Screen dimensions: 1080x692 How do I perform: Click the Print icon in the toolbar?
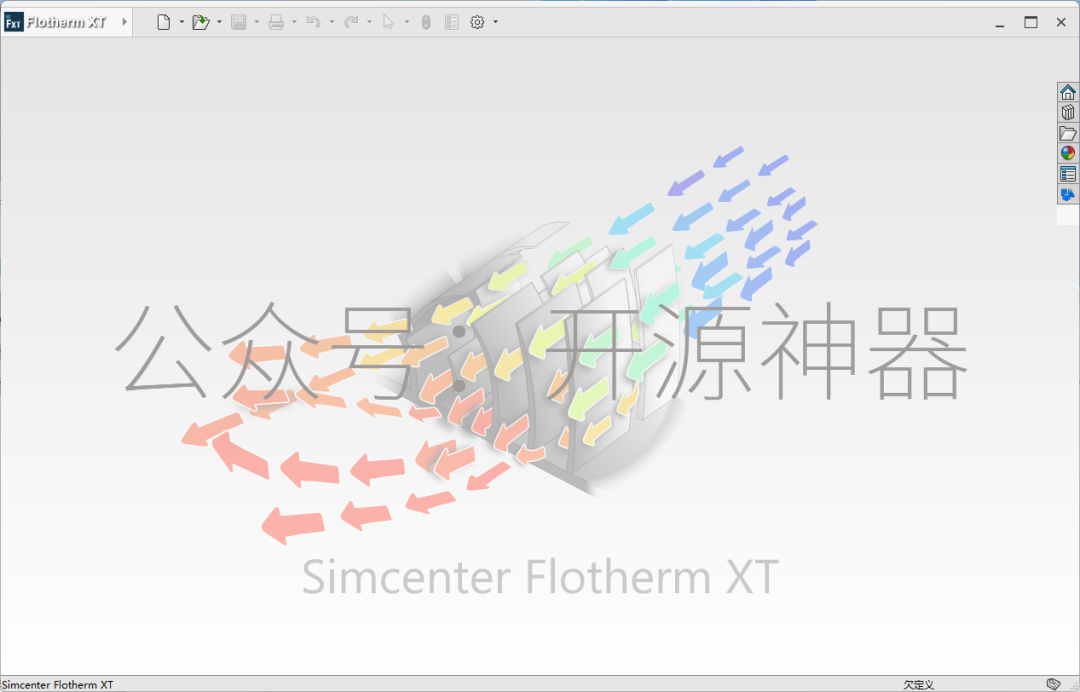click(x=276, y=22)
